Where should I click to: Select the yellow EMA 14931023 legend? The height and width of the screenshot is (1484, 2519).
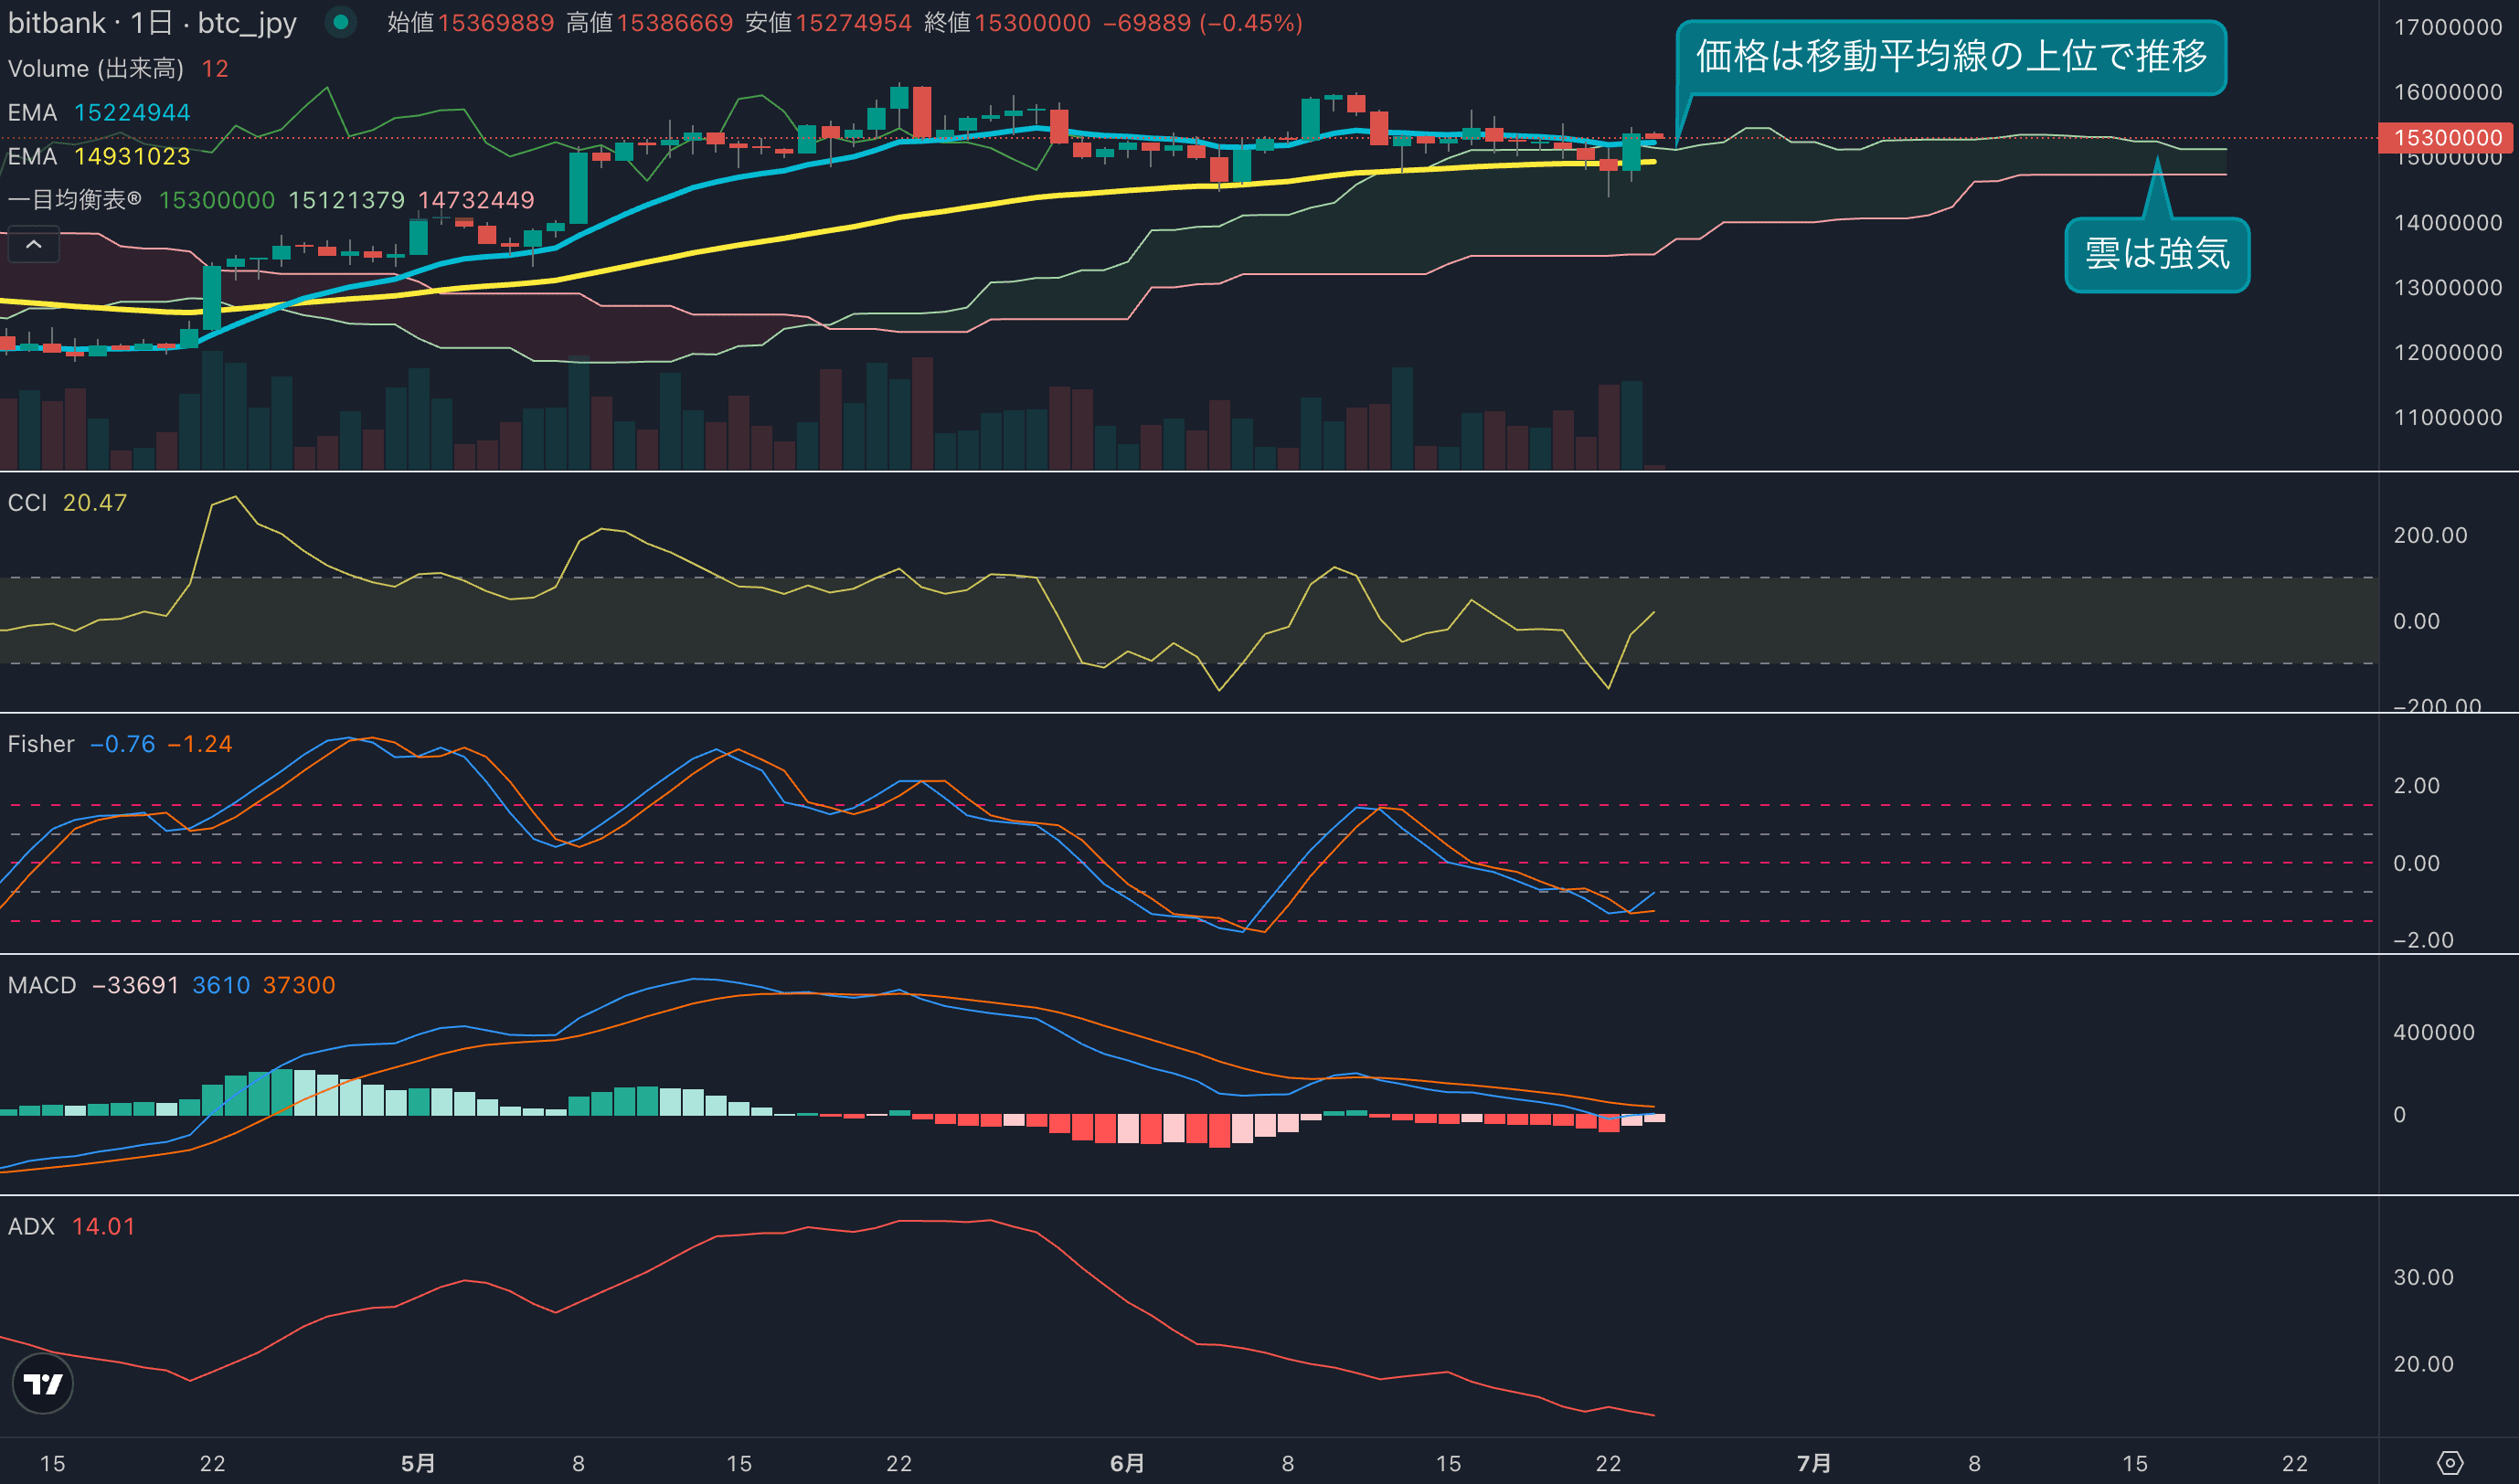[98, 156]
